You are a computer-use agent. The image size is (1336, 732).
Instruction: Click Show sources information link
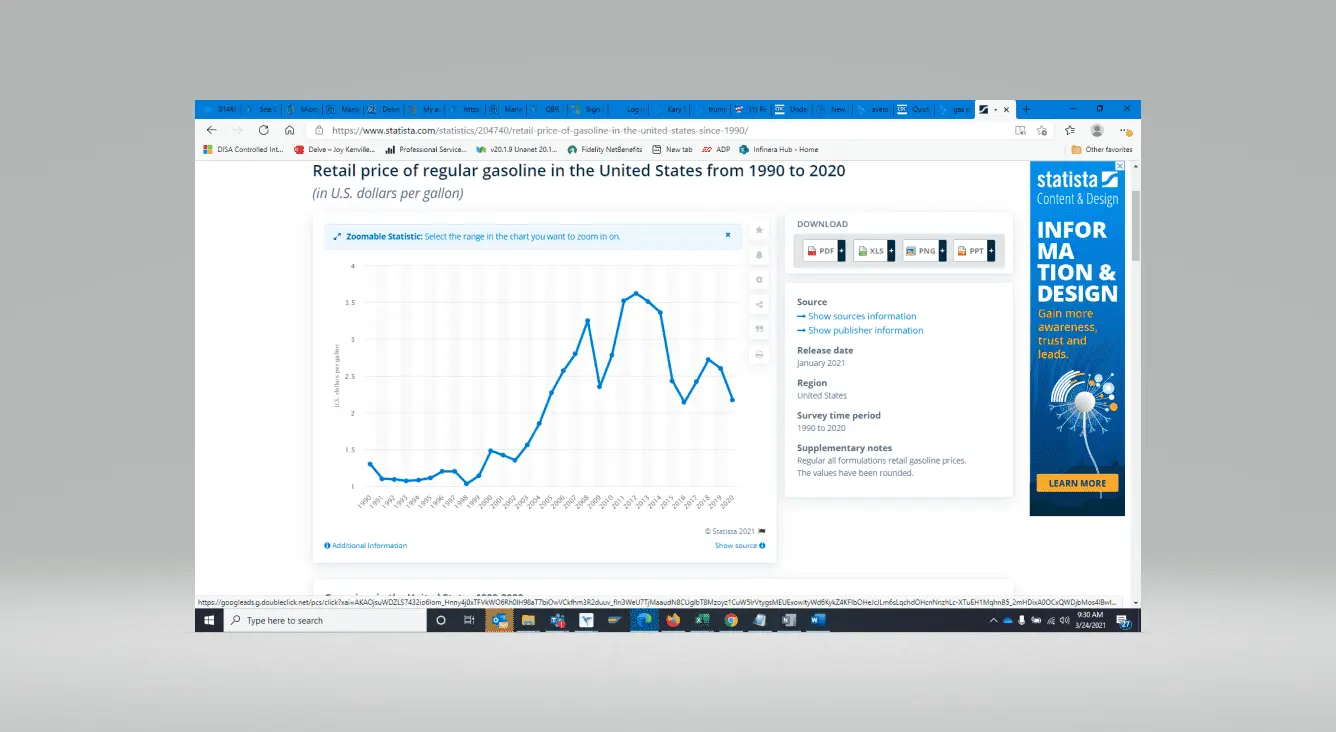pos(861,316)
